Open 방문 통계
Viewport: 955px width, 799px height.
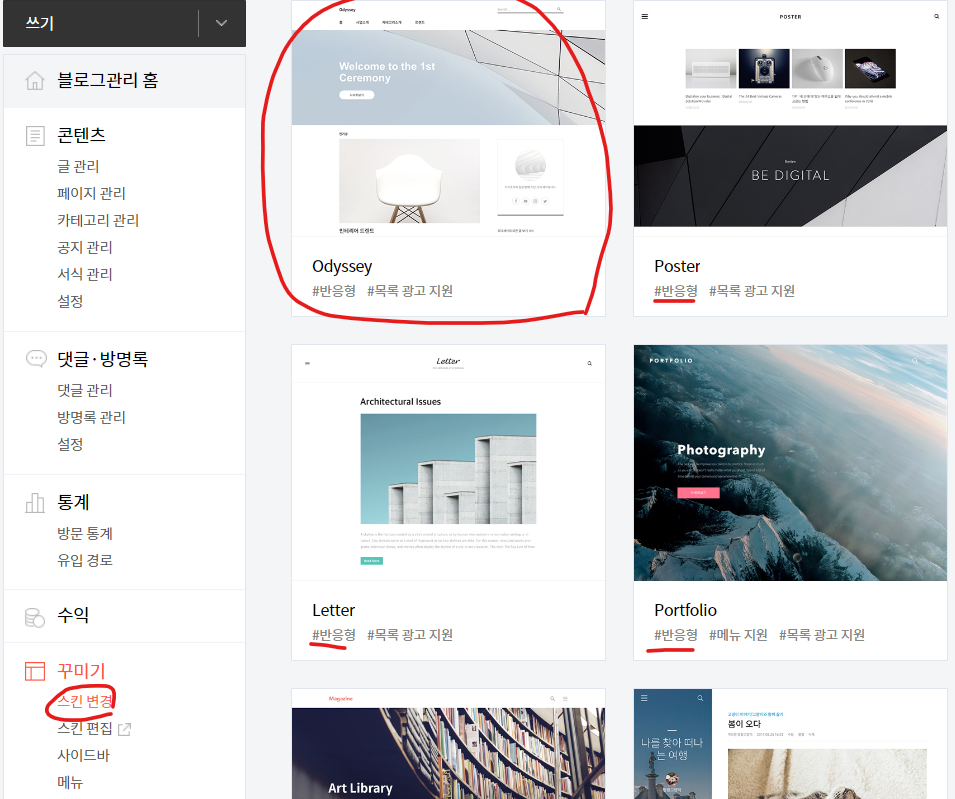point(85,533)
